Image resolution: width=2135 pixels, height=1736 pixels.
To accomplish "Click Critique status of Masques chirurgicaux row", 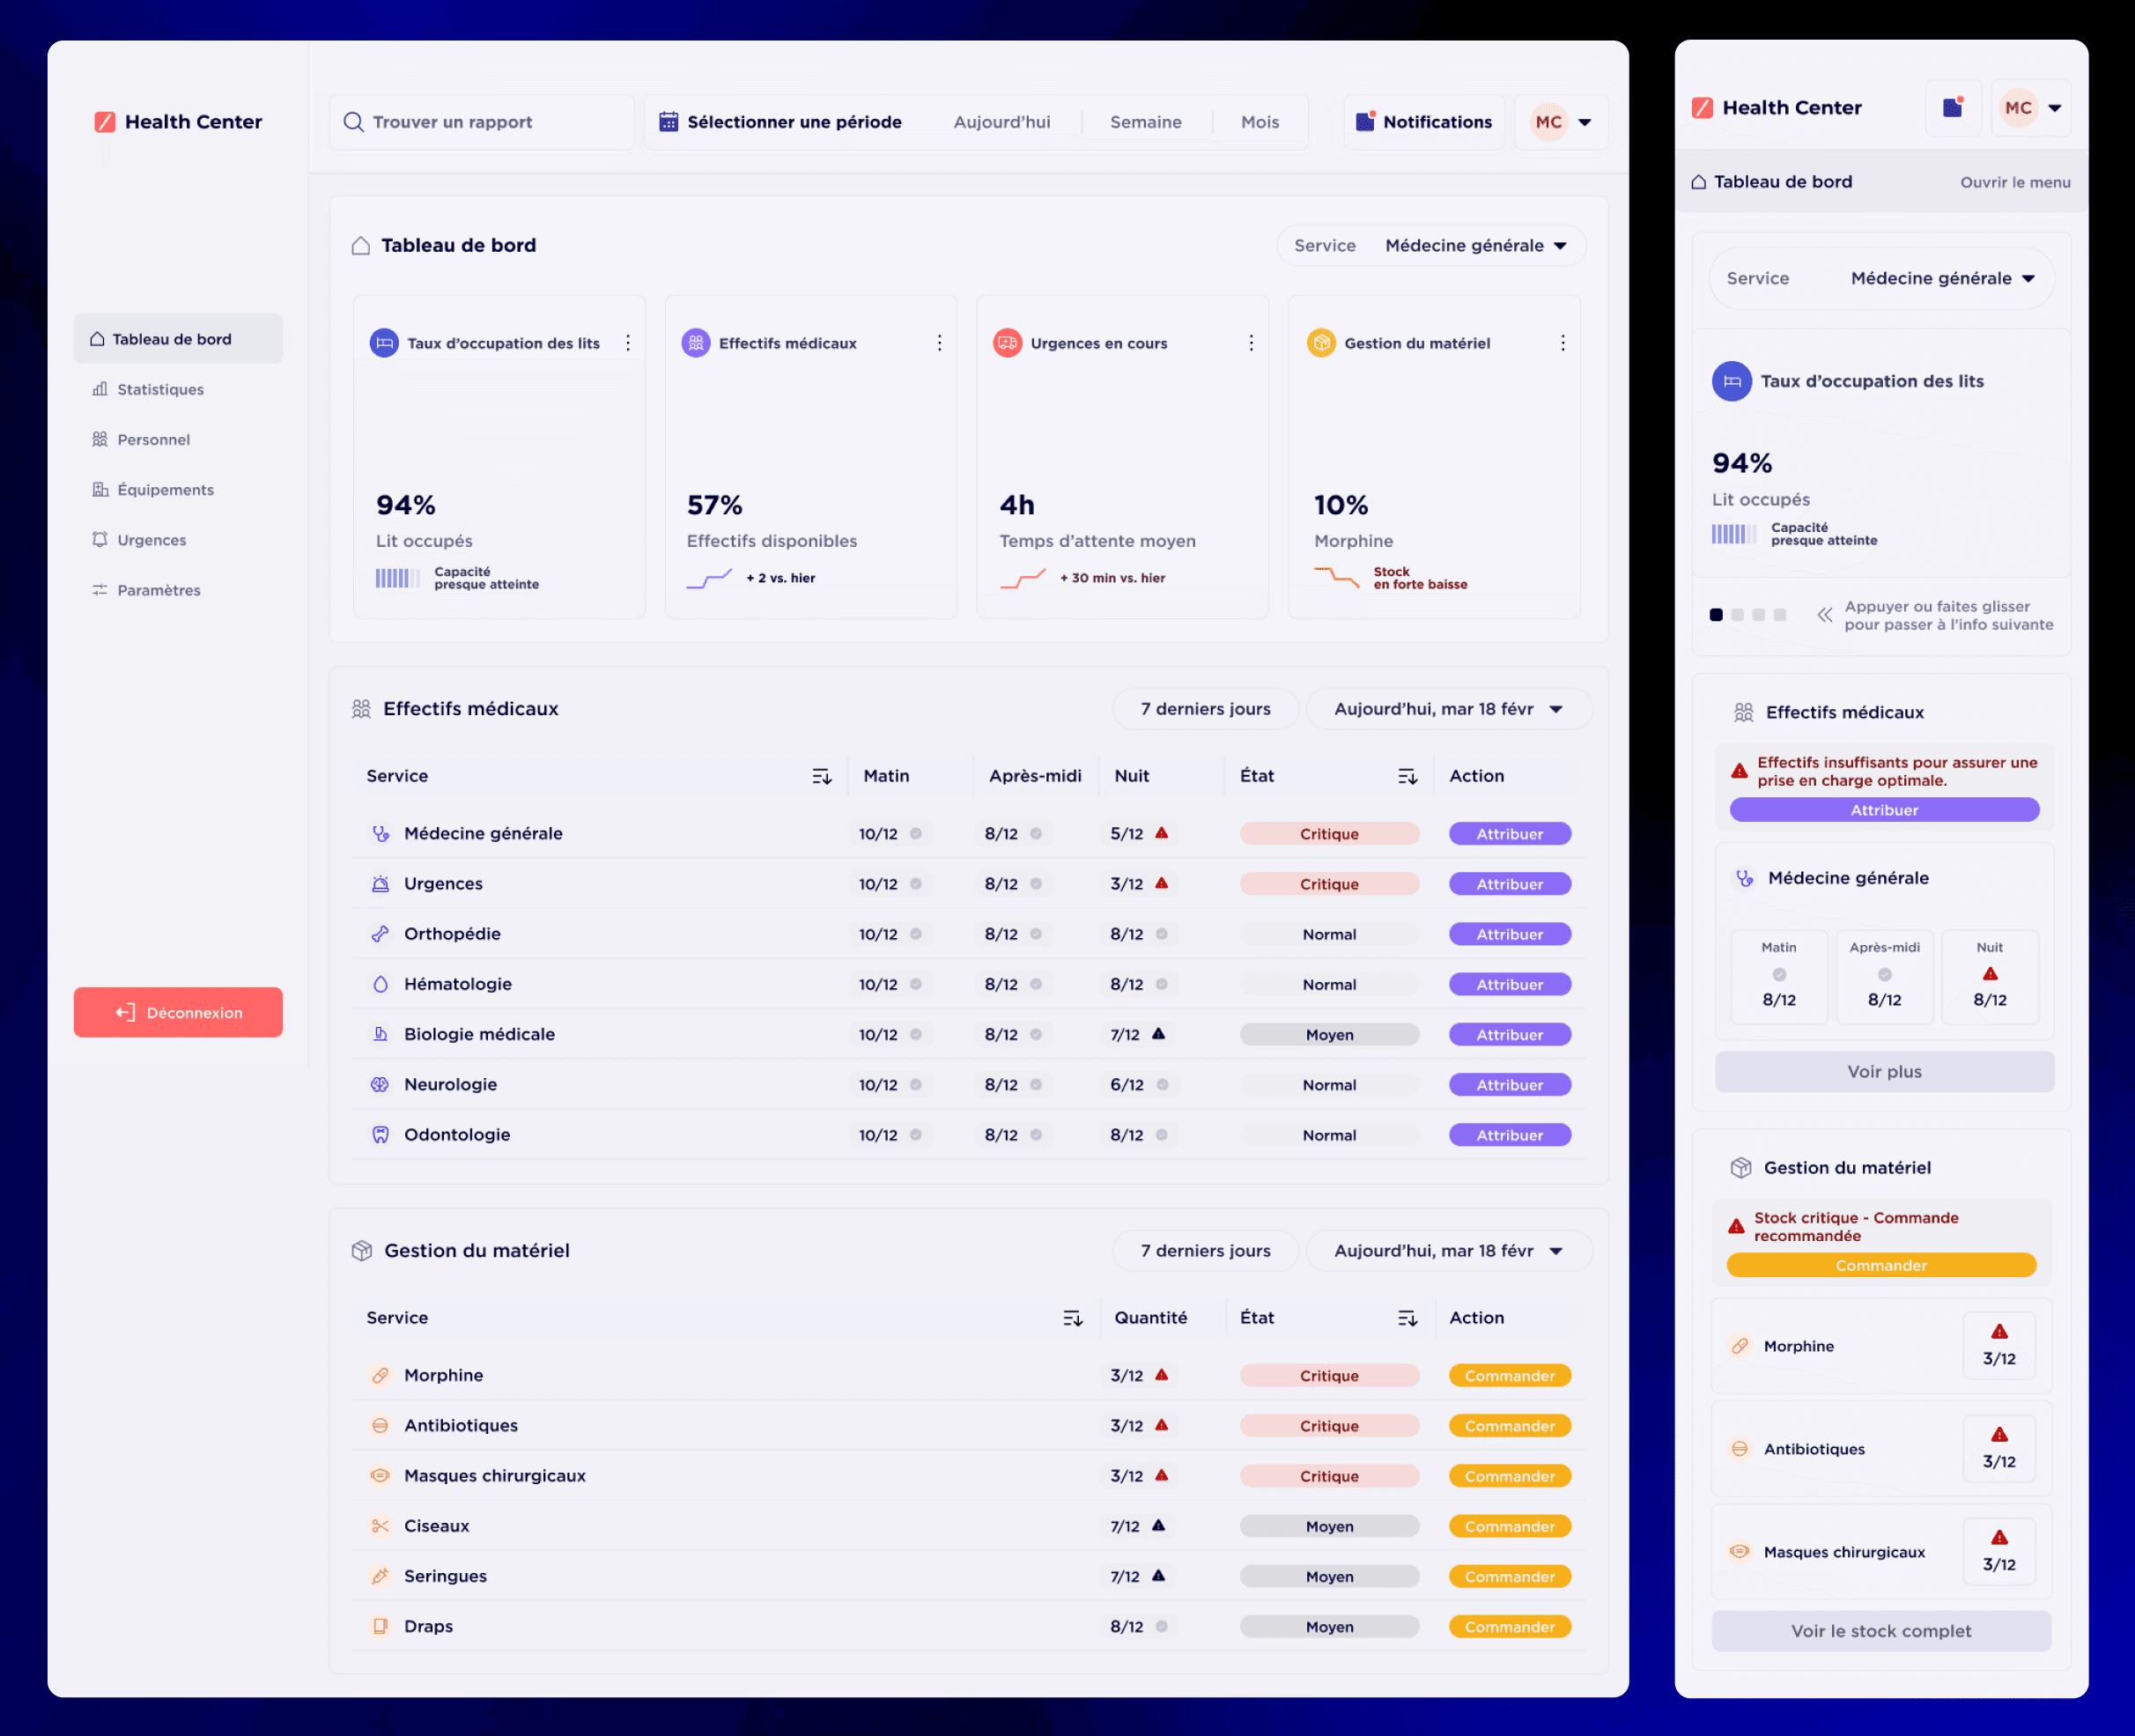I will pos(1329,1476).
